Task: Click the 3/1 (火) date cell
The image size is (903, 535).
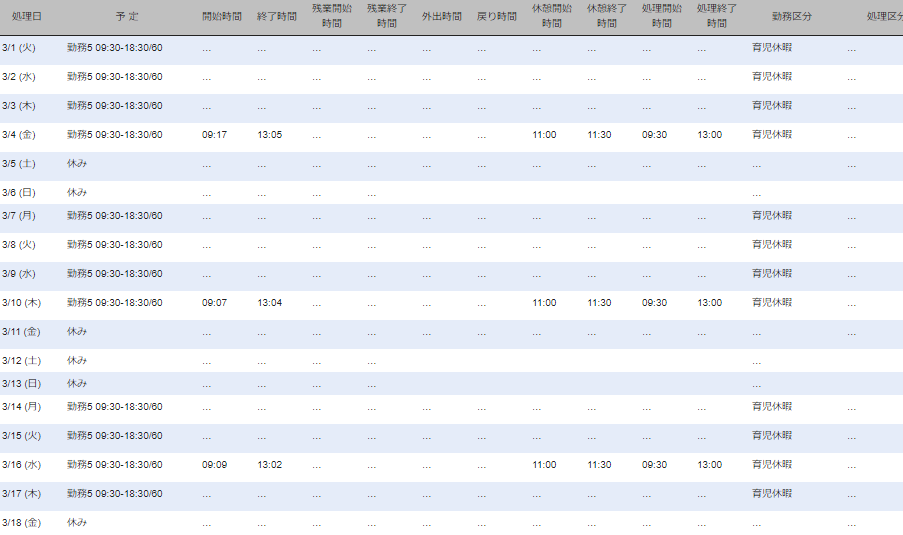Action: coord(19,48)
